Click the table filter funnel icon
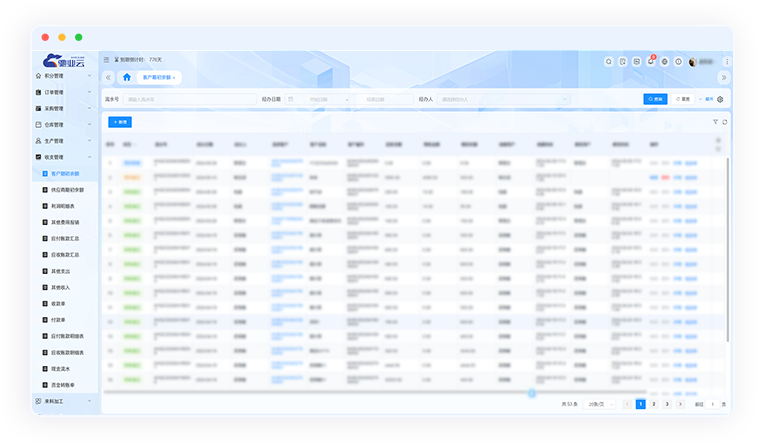 (x=715, y=122)
